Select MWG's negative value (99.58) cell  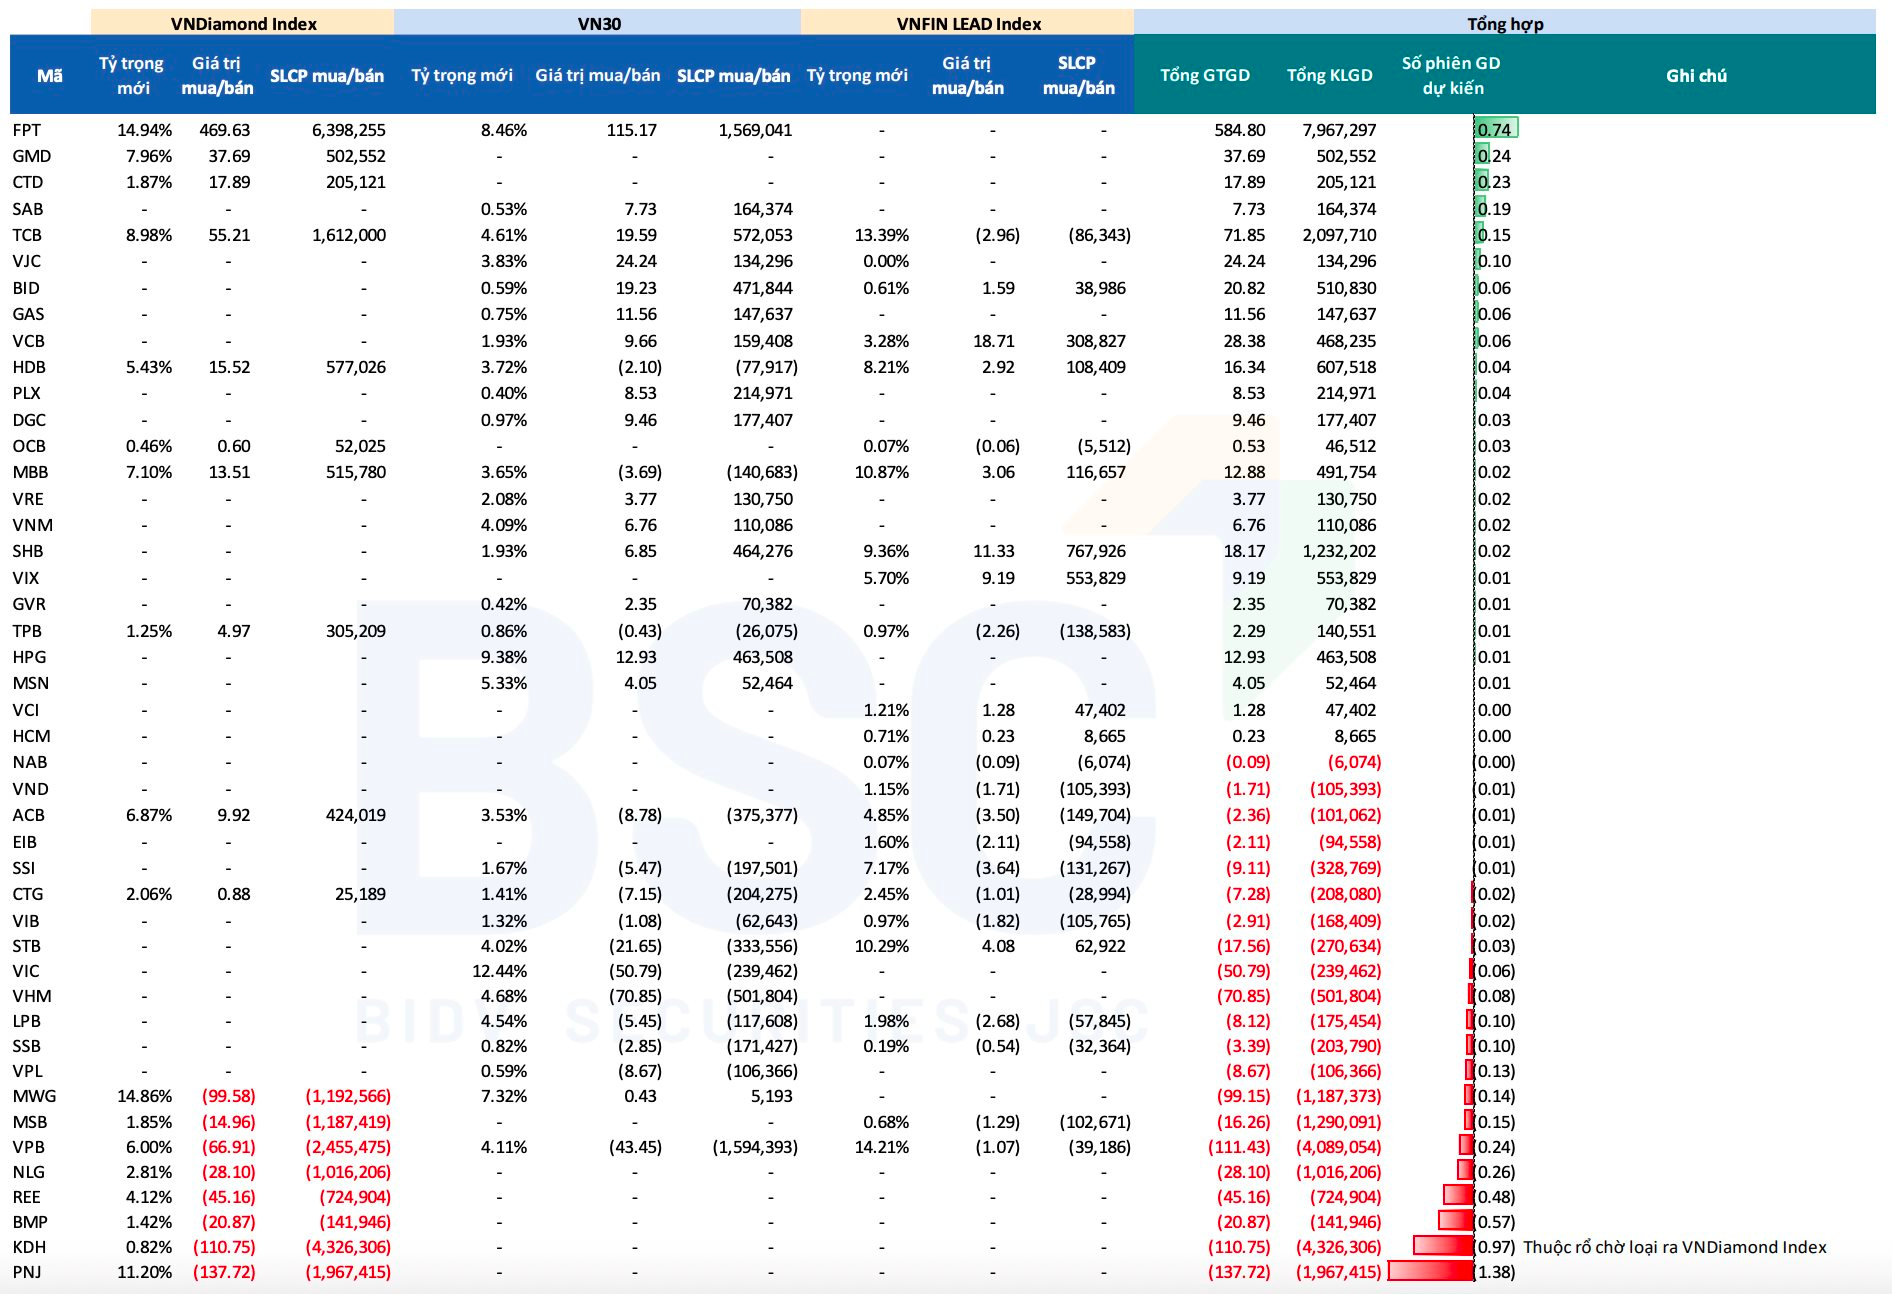coord(228,1095)
